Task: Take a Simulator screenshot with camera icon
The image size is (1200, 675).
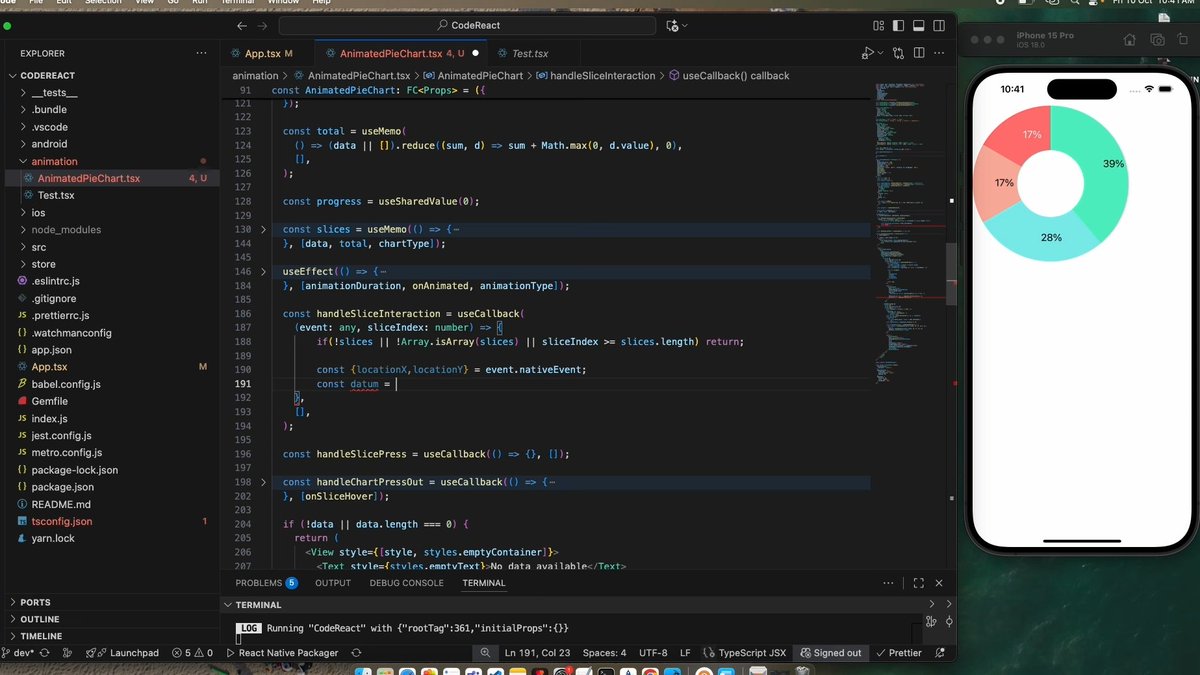Action: tap(1156, 40)
